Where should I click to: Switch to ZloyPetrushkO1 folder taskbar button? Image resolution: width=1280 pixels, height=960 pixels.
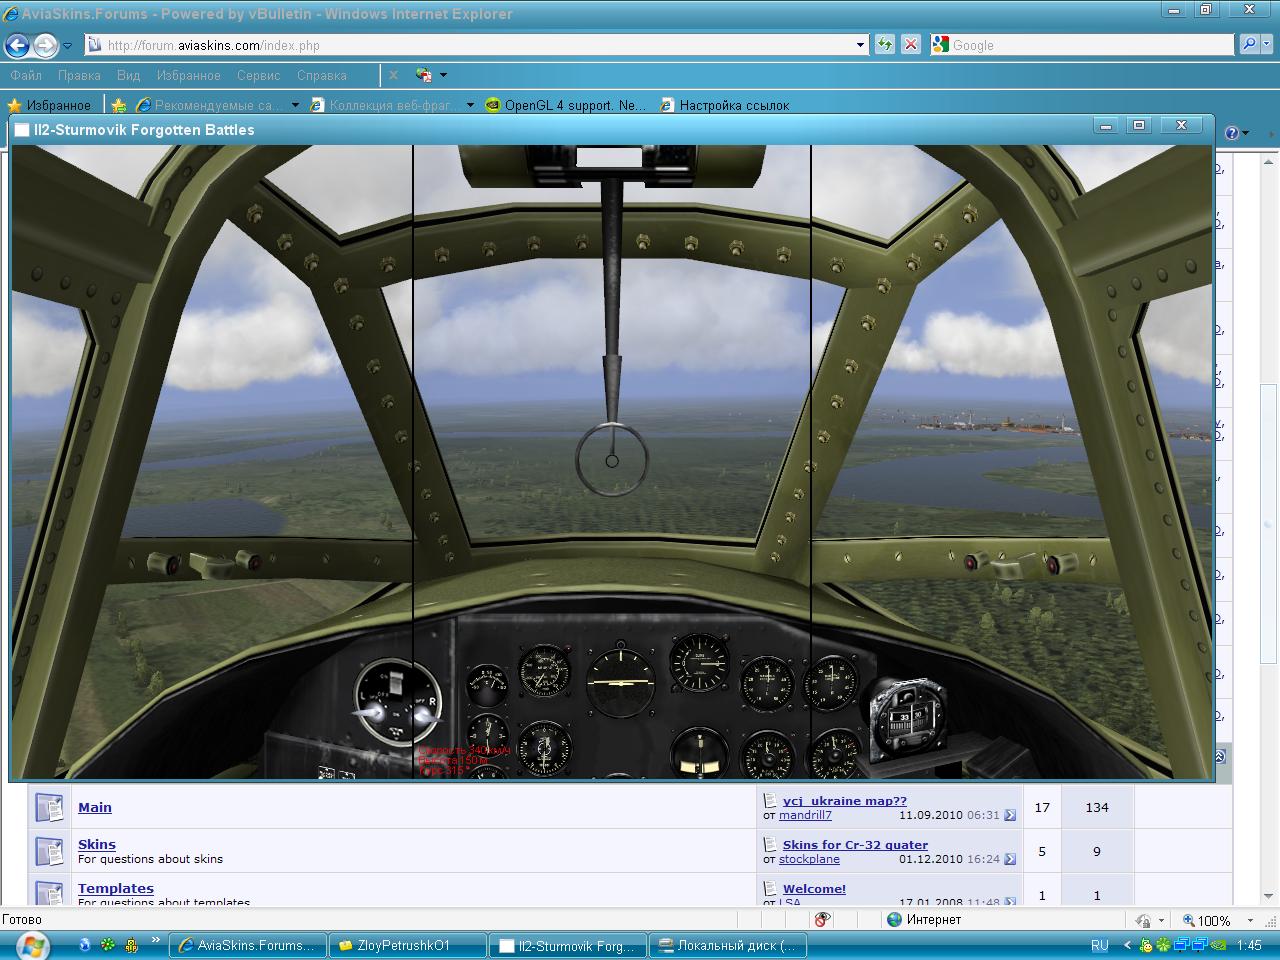pyautogui.click(x=410, y=945)
